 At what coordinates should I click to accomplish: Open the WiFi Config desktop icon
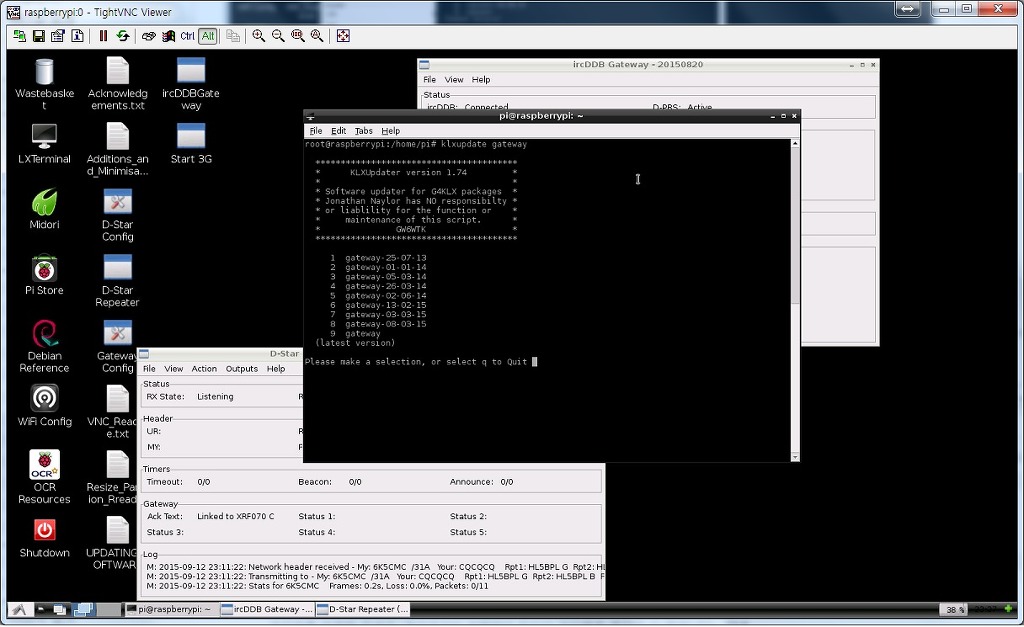coord(44,406)
